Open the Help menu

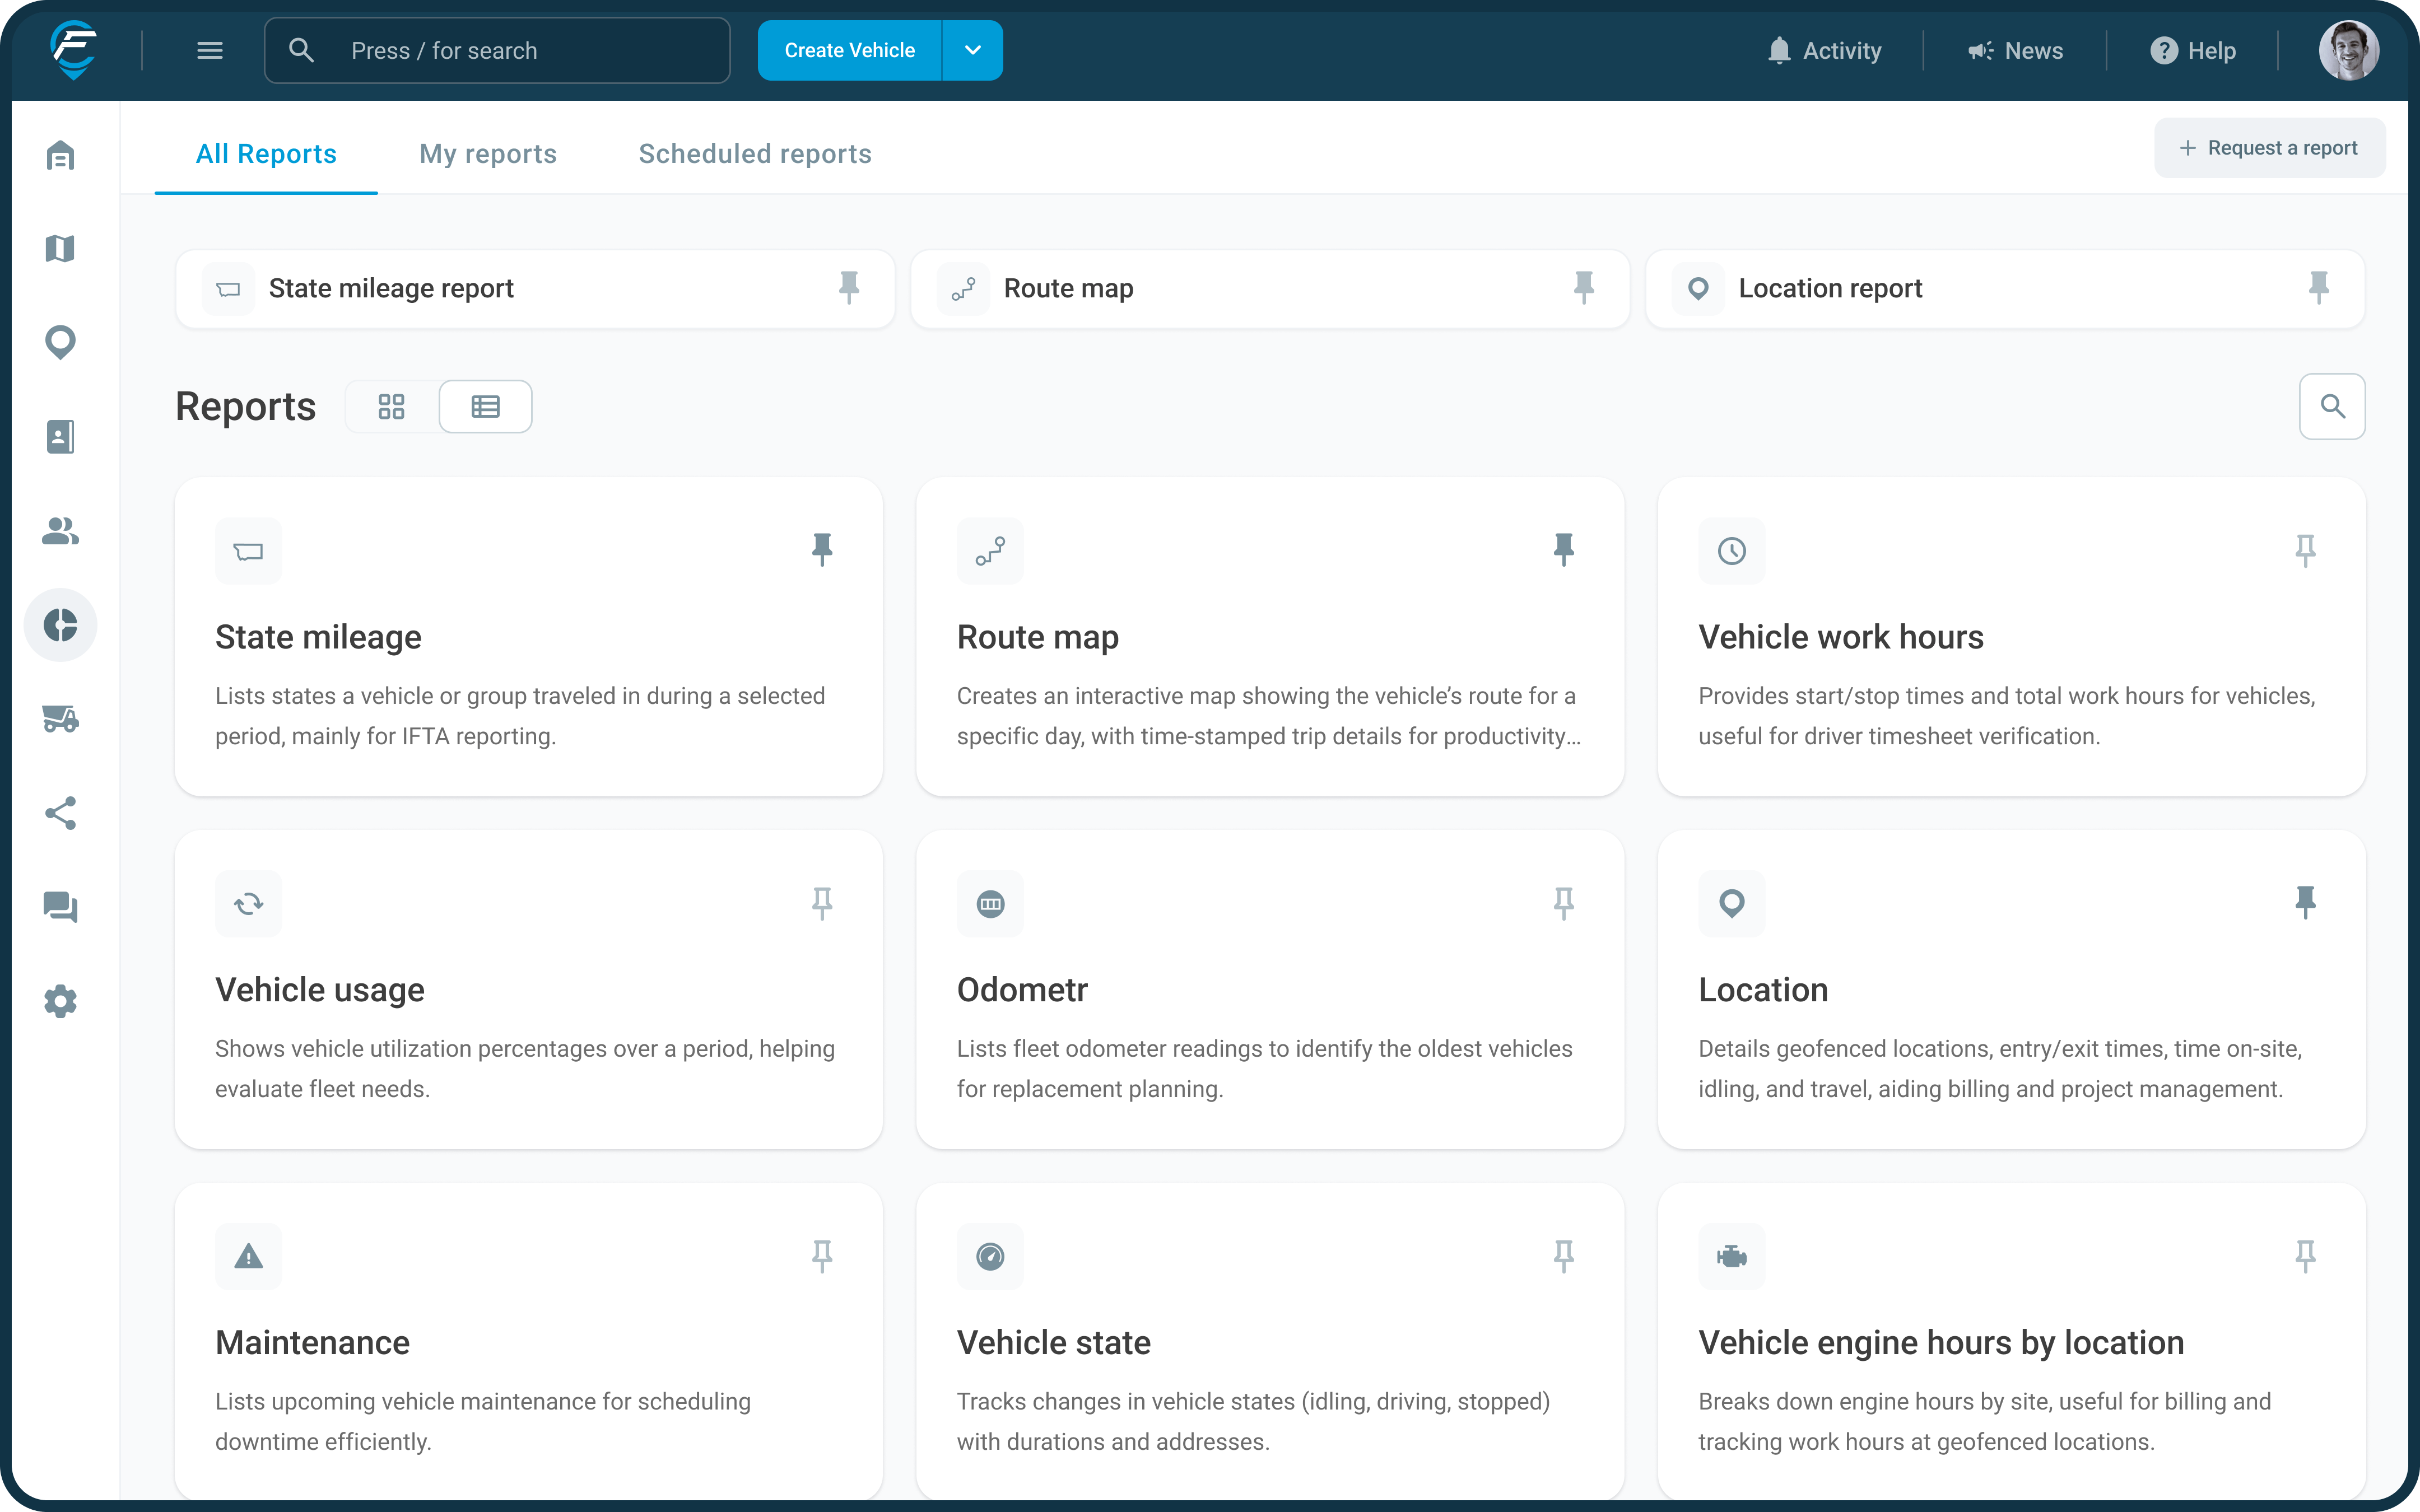[x=2193, y=50]
